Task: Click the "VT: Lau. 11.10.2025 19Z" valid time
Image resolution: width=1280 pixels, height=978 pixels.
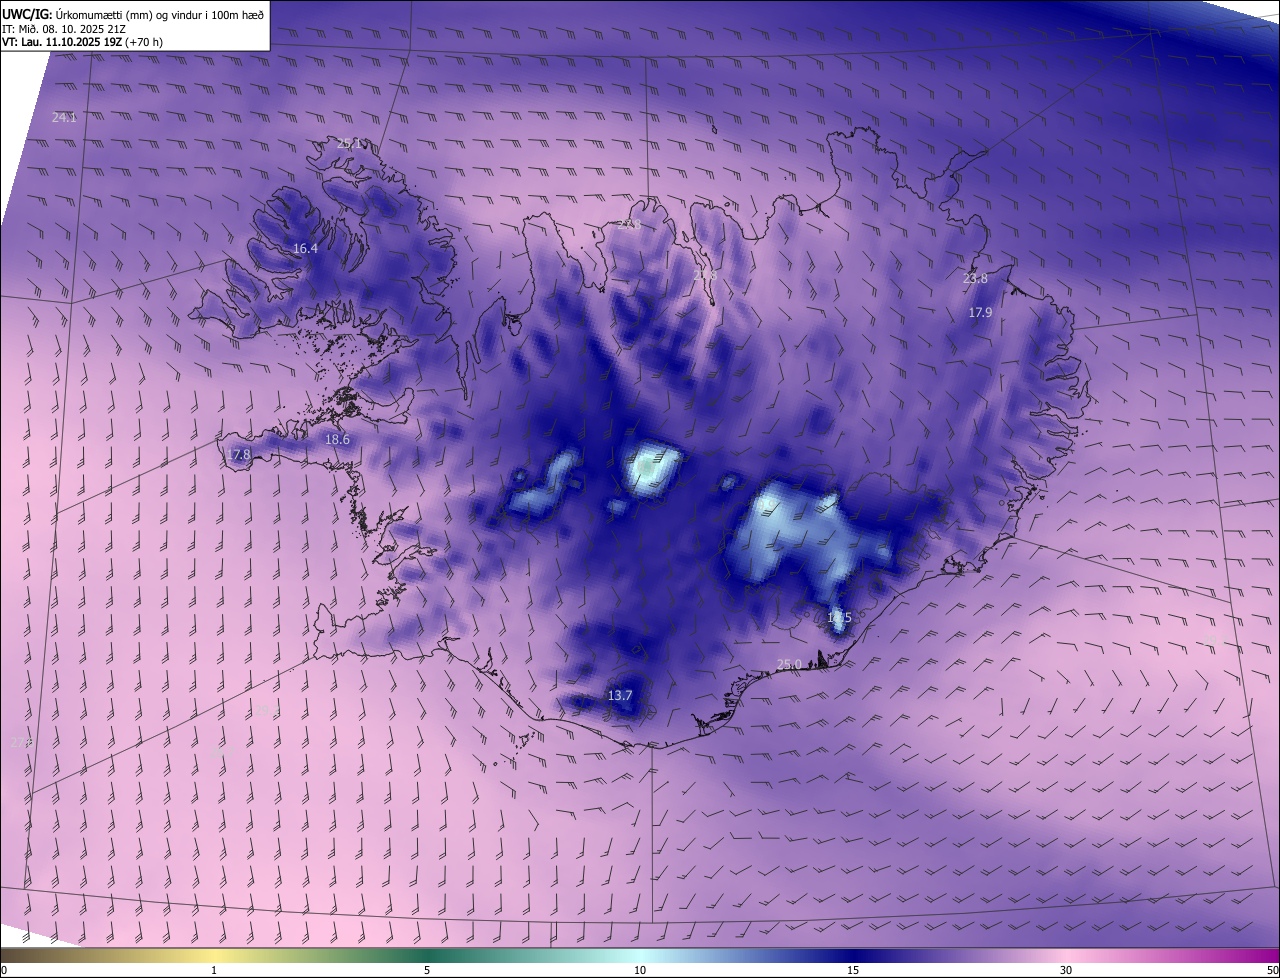Action: (62, 42)
